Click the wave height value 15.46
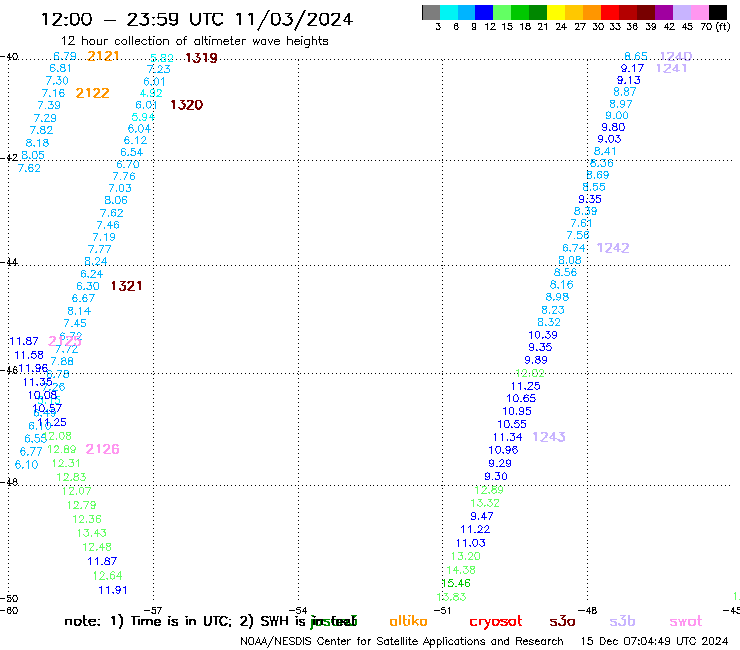Viewport: 740px width, 650px height. click(456, 583)
